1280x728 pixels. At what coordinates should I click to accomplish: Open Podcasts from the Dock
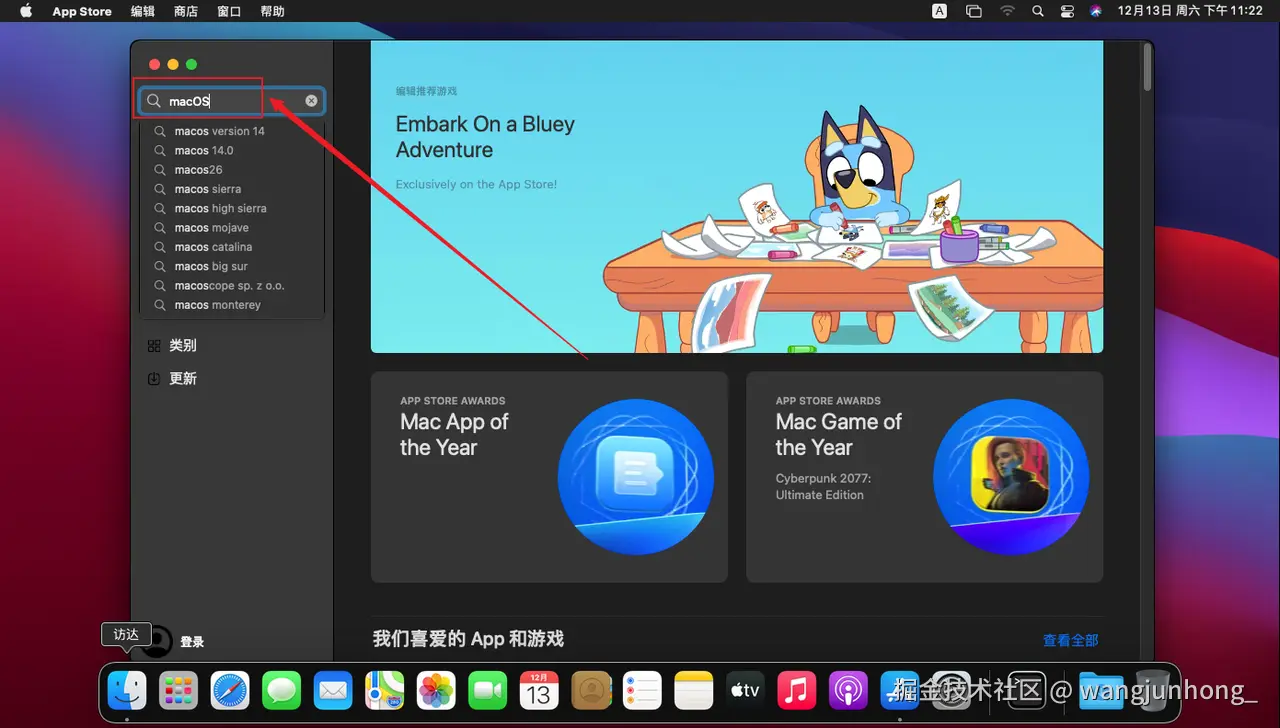click(x=848, y=690)
